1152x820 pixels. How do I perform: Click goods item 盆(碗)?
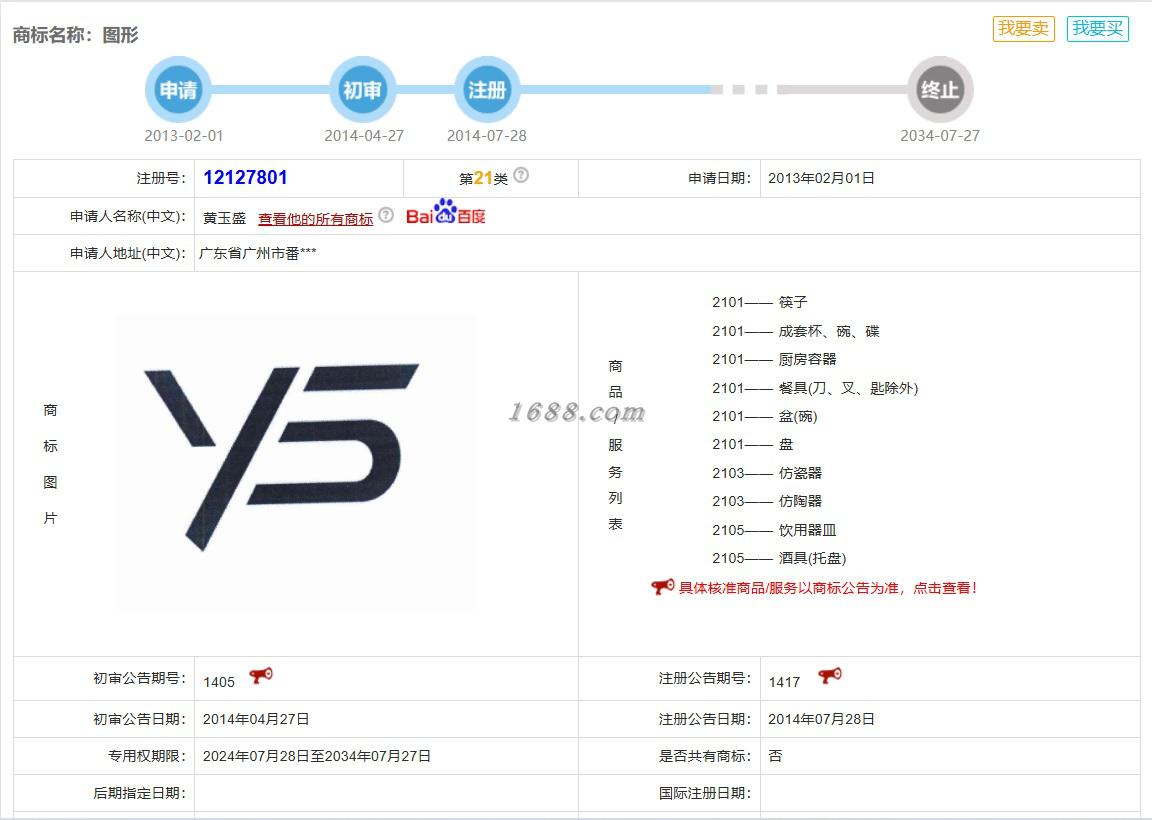pos(798,417)
